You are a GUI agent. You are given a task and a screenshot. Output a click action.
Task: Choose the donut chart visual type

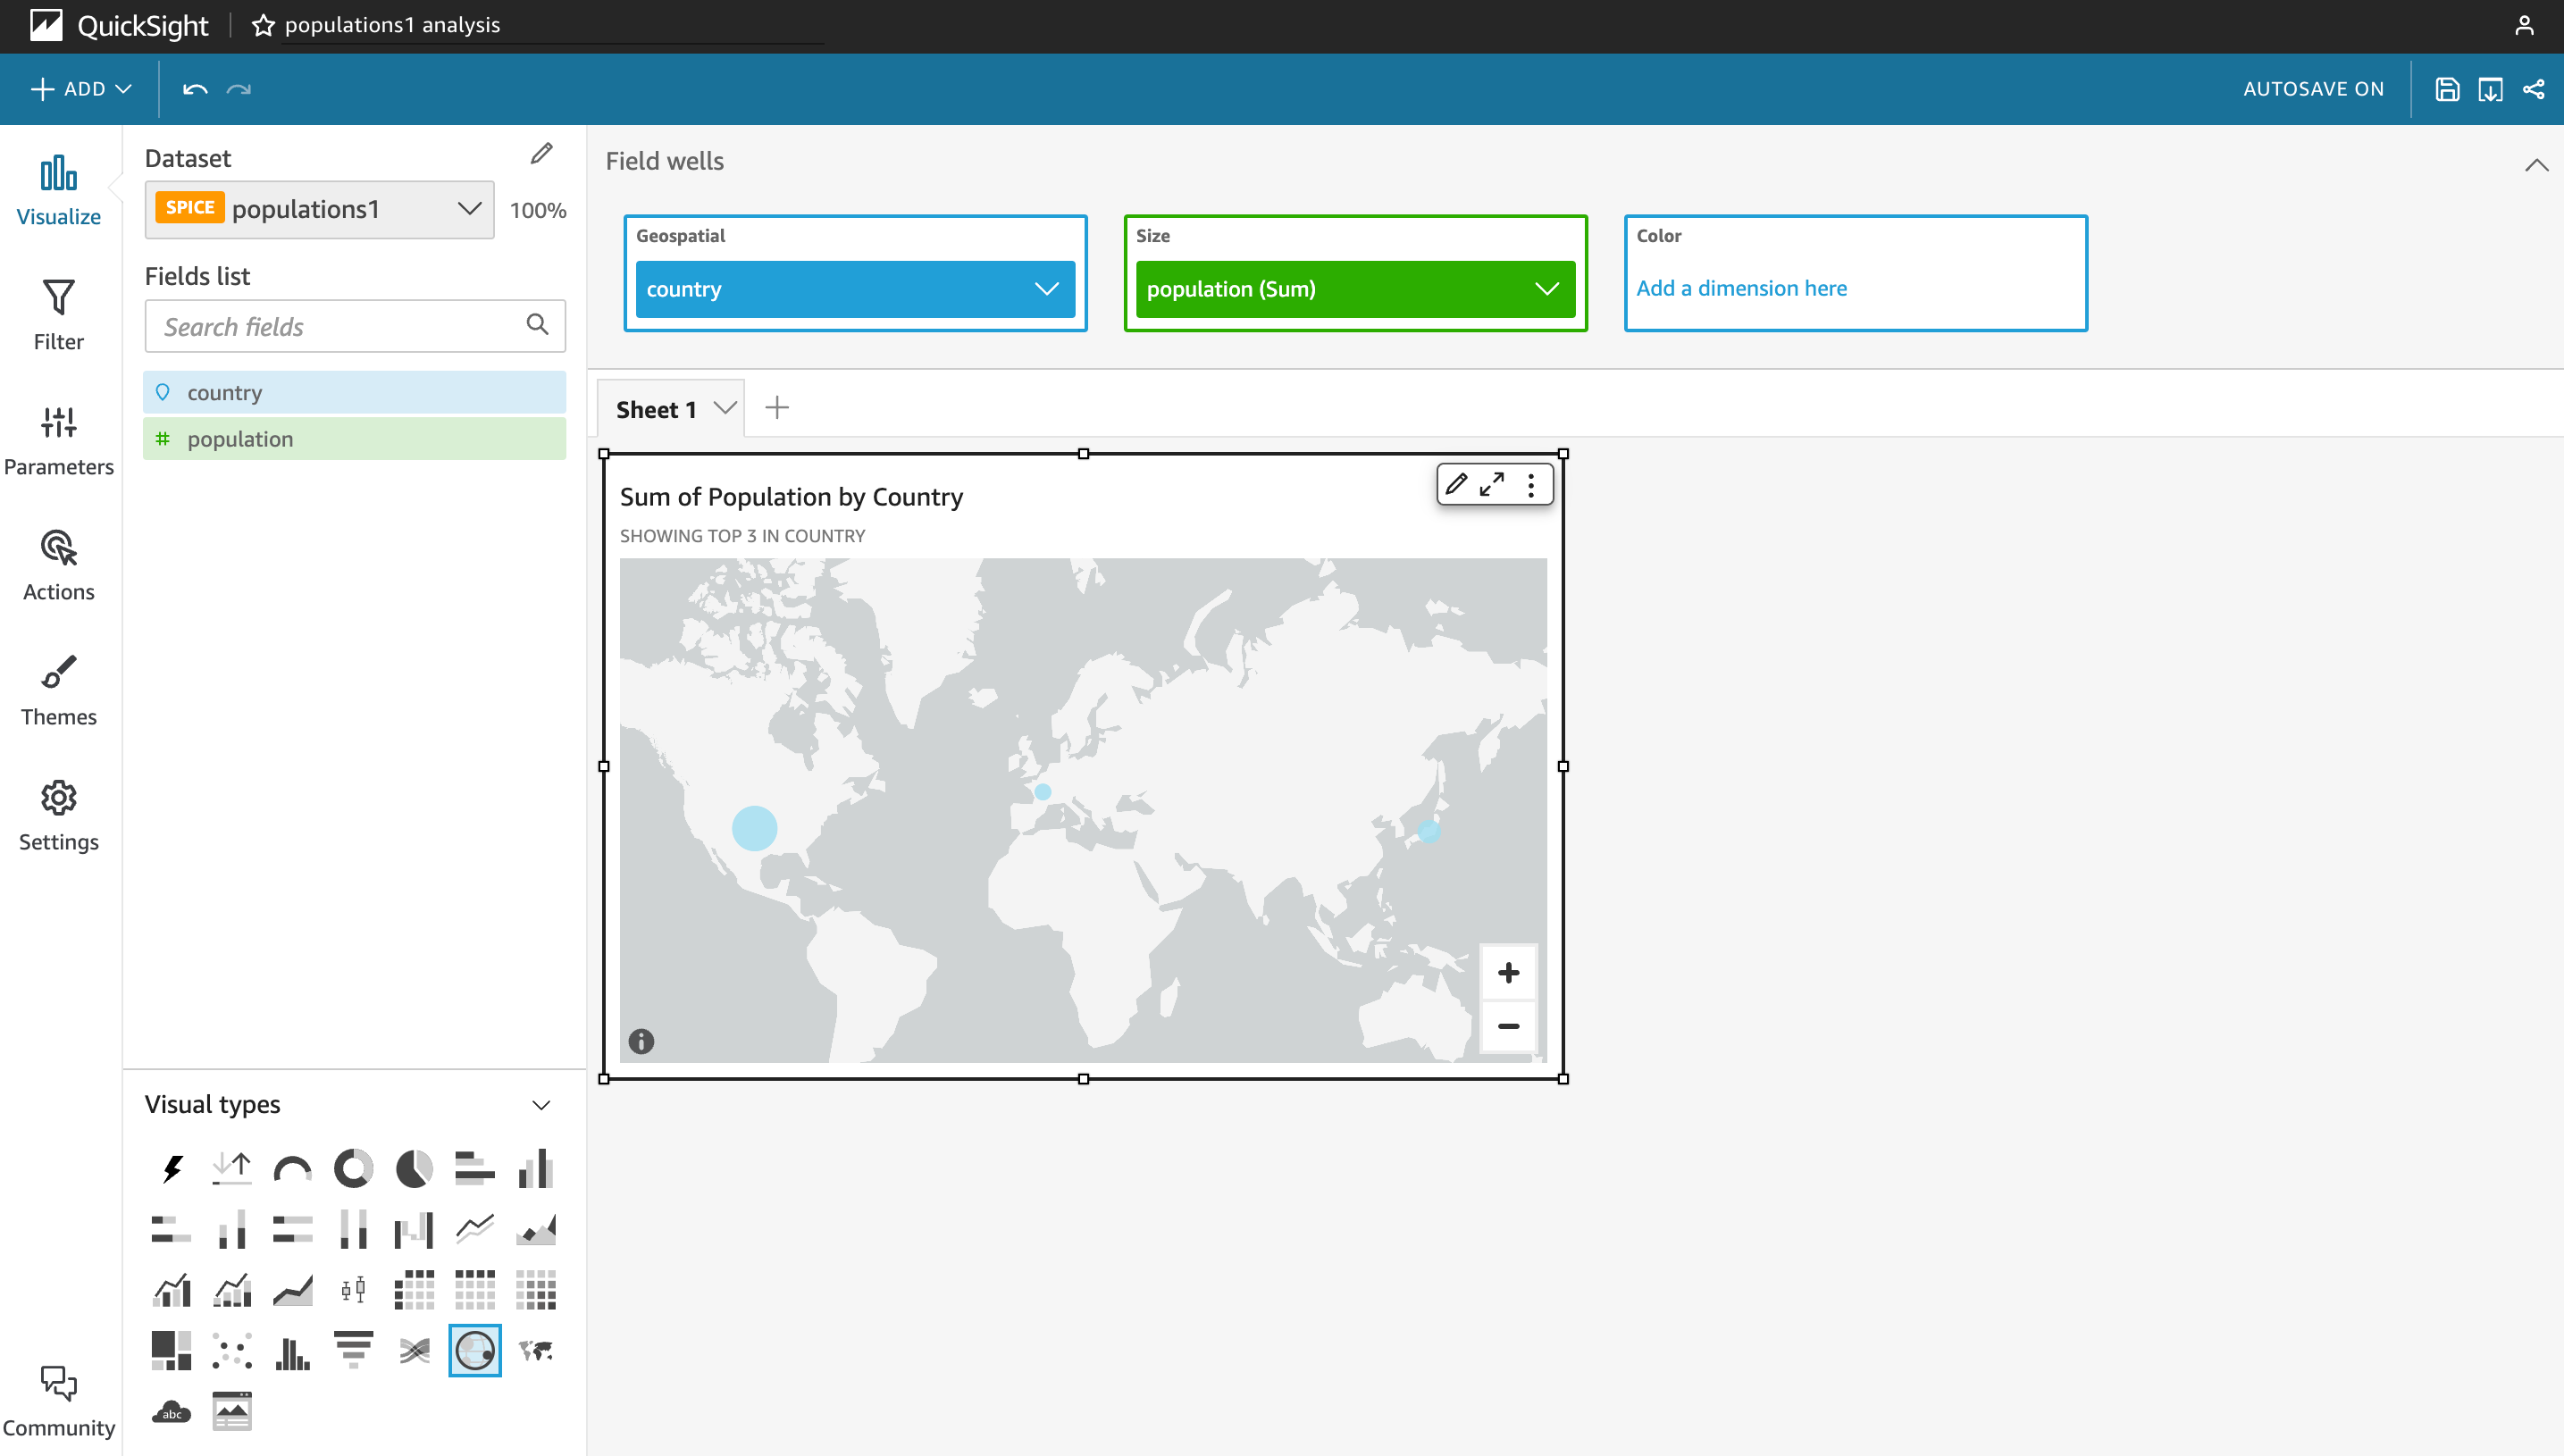(x=353, y=1168)
